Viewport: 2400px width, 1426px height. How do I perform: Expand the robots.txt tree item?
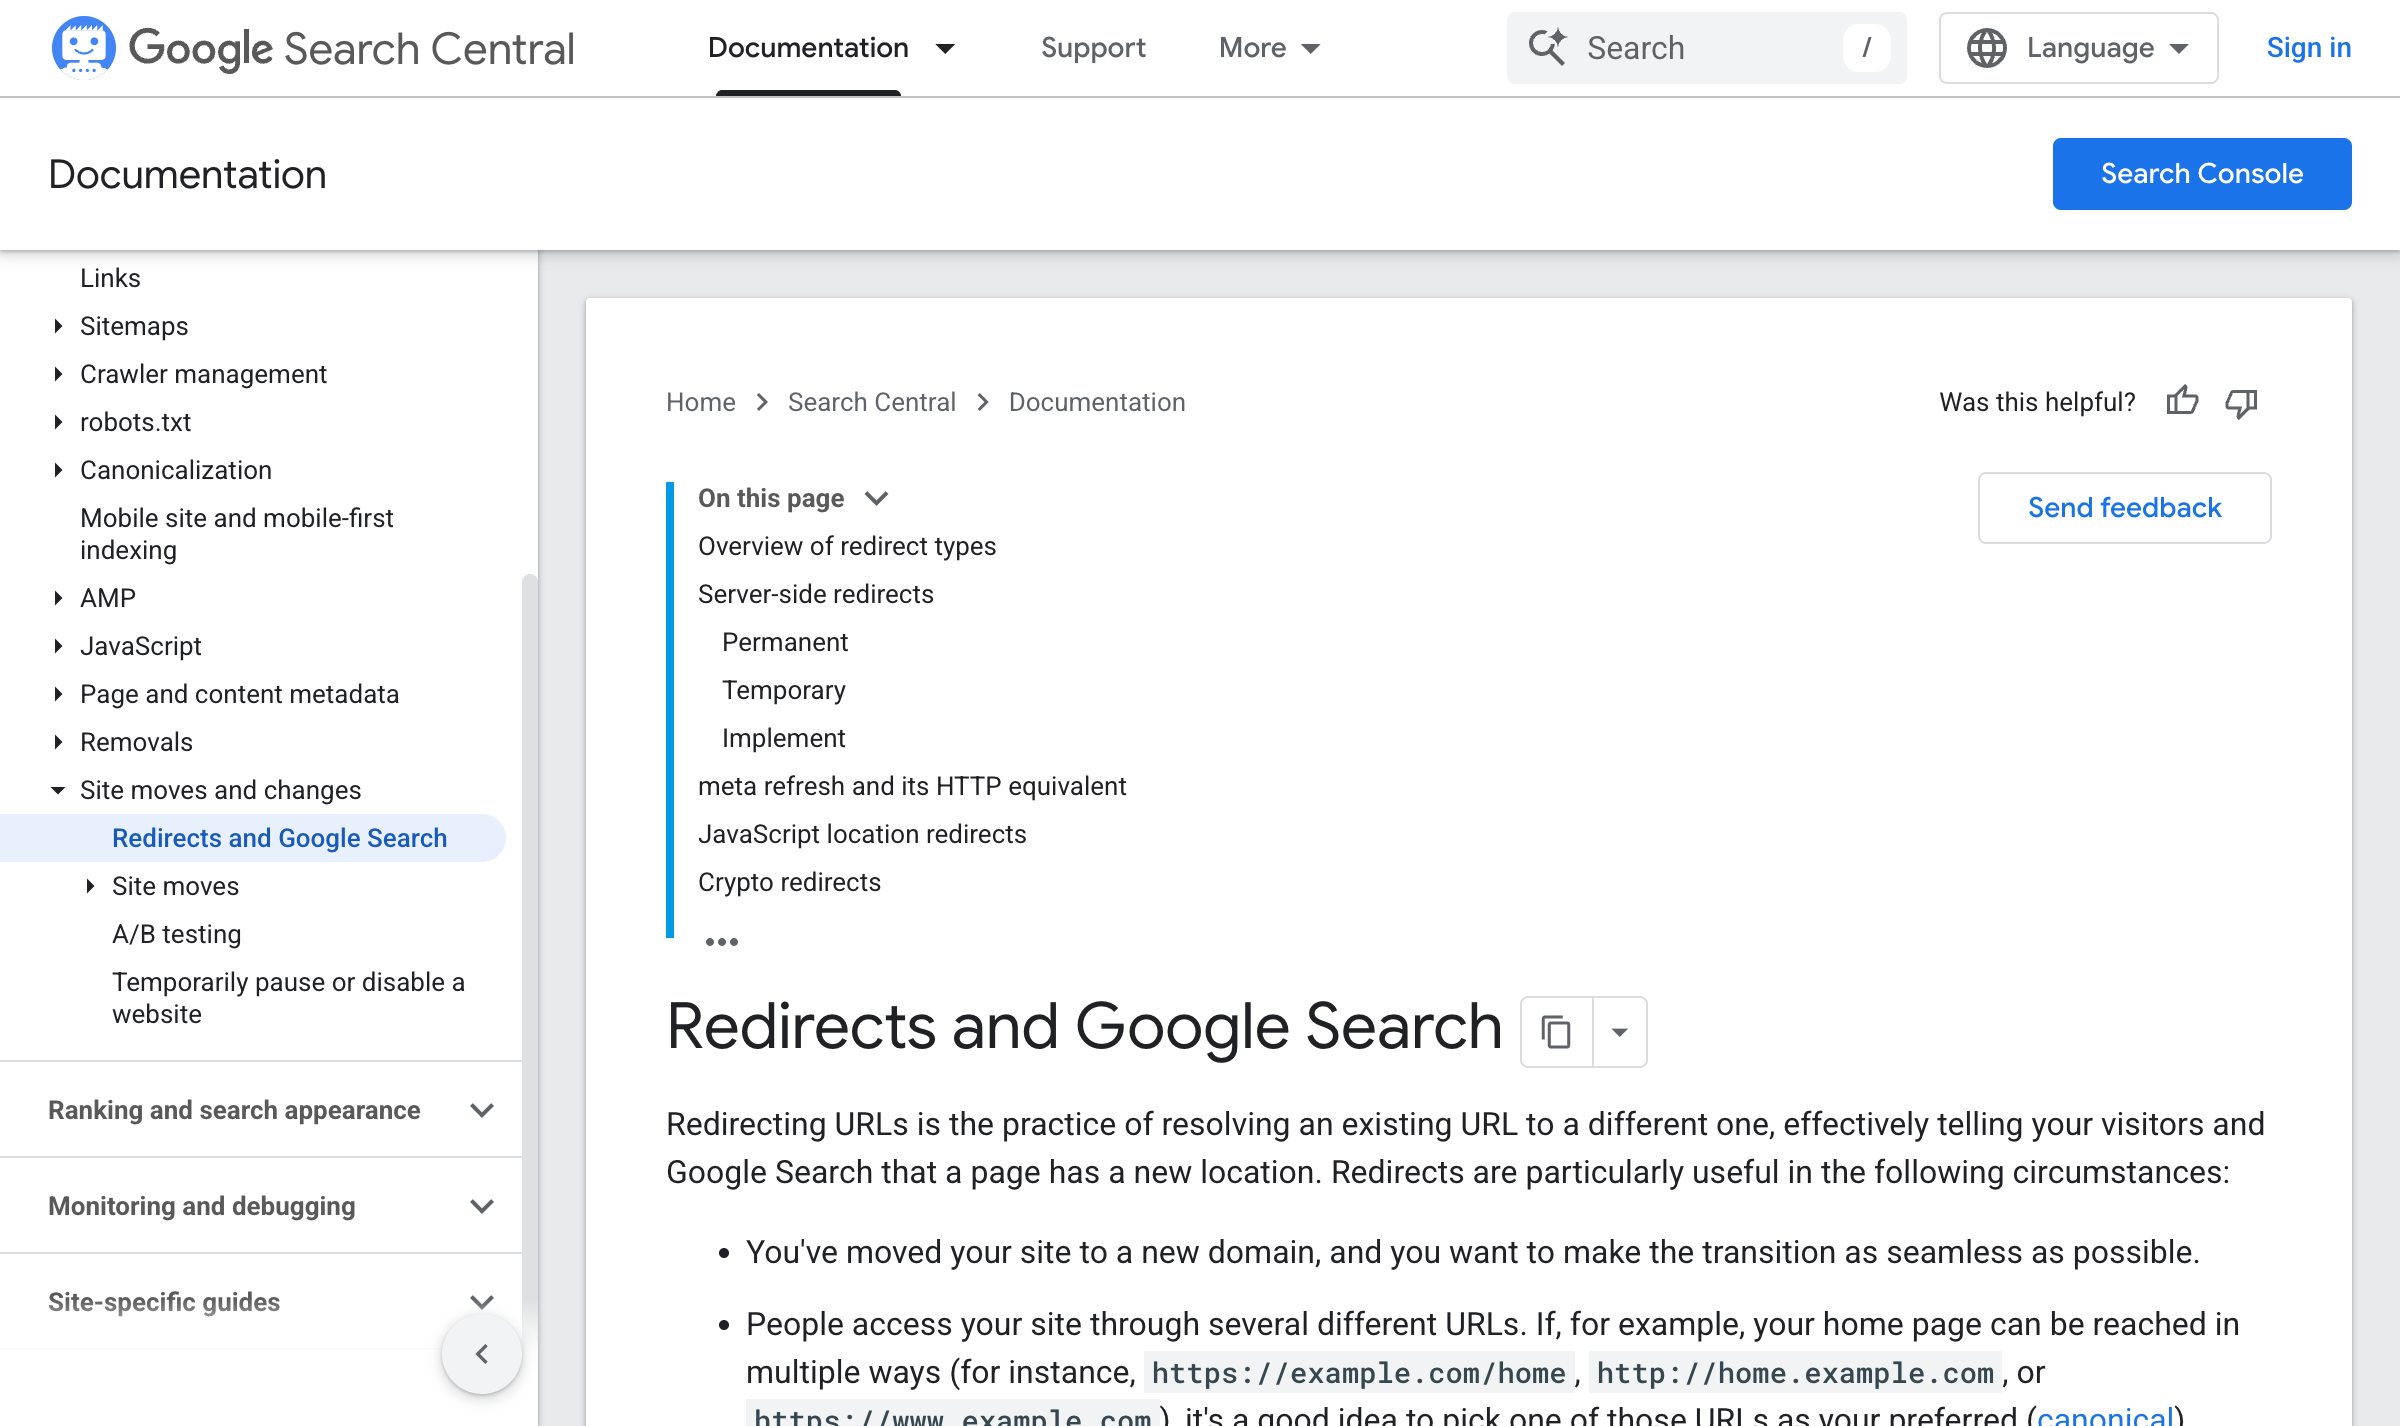coord(58,422)
